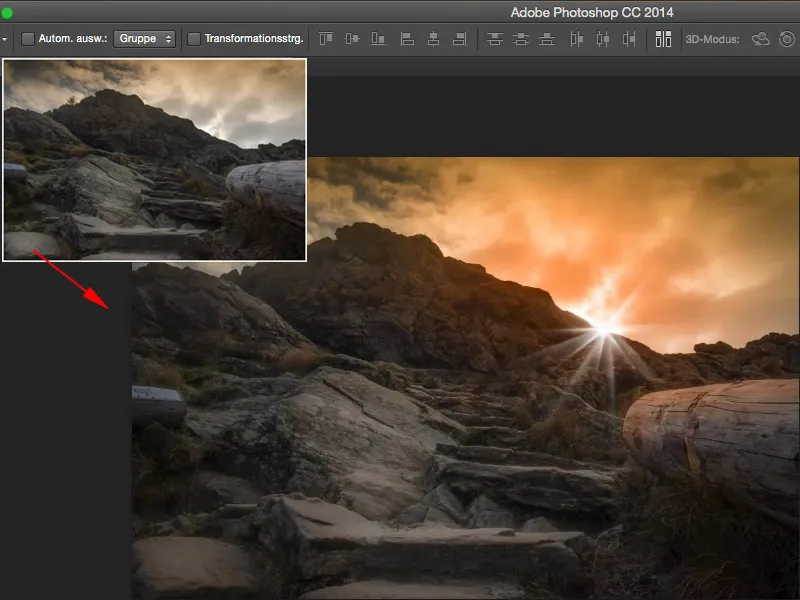The image size is (800, 600).
Task: Click the align horizontal centers icon
Action: [x=433, y=39]
